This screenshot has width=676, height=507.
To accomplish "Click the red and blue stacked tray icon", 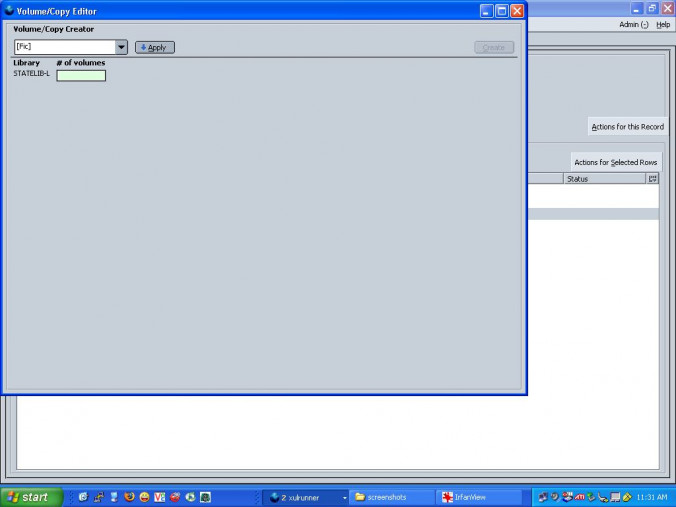I will tap(567, 497).
